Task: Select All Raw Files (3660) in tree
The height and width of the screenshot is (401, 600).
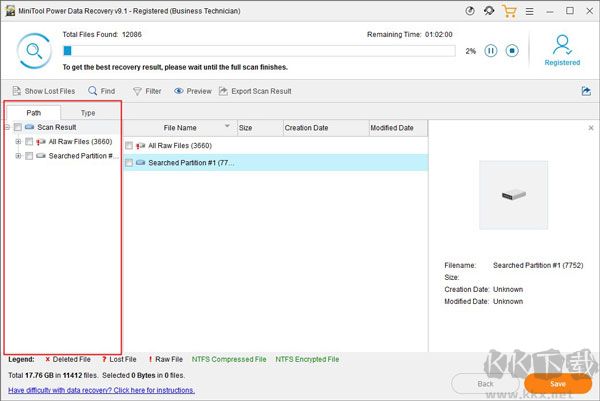Action: [80, 142]
